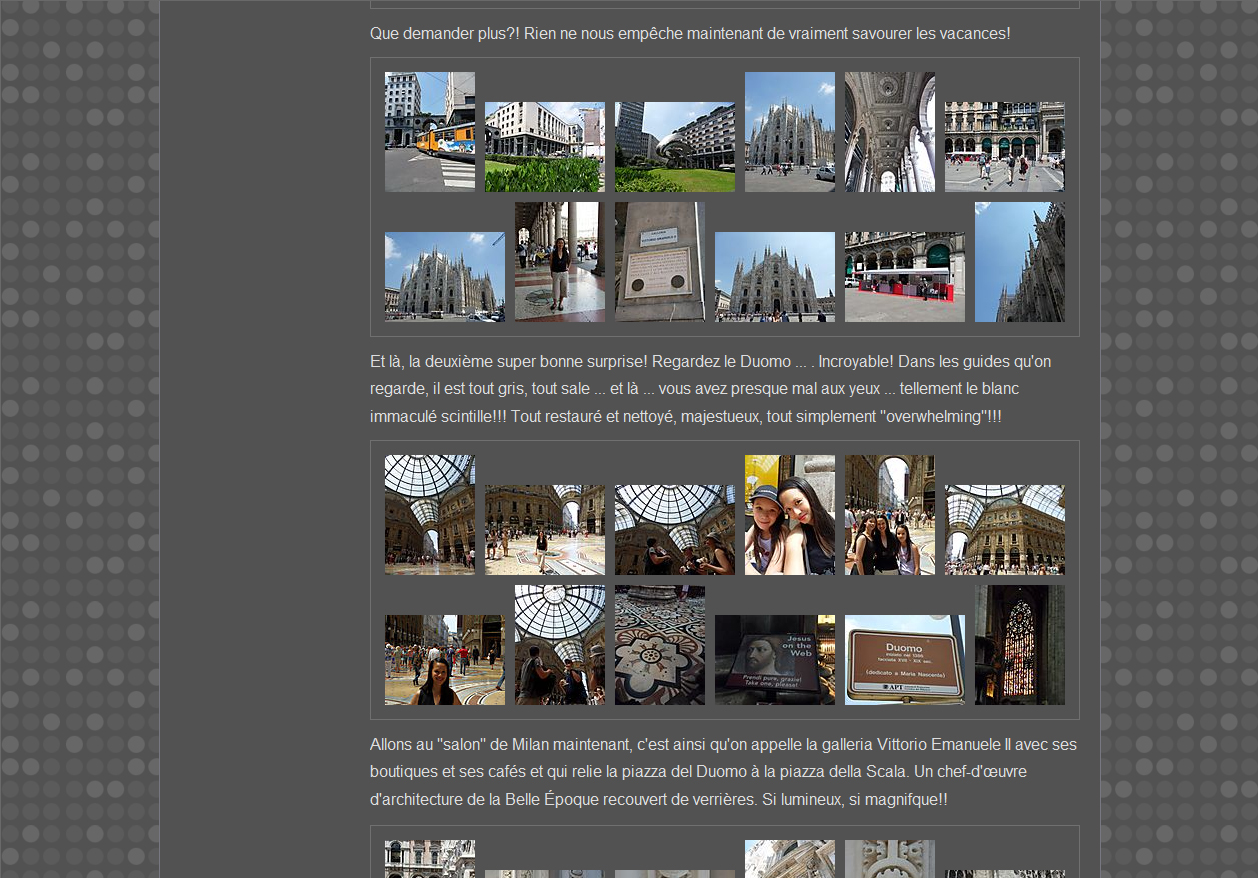Image resolution: width=1258 pixels, height=878 pixels.
Task: View the photo with silver sculpture on lawn
Action: pos(674,146)
